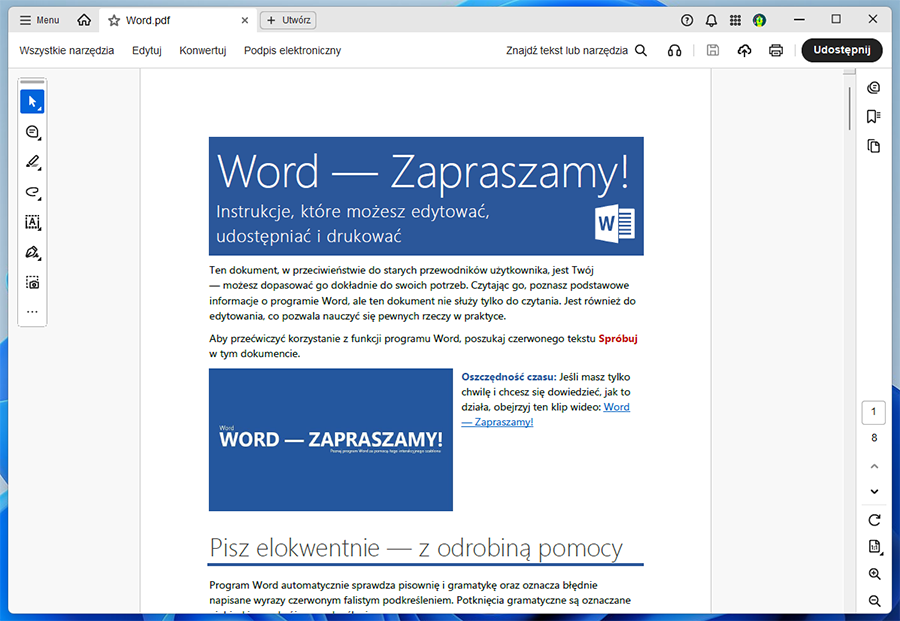The height and width of the screenshot is (621, 900).
Task: Rotate the page view icon
Action: tap(874, 520)
